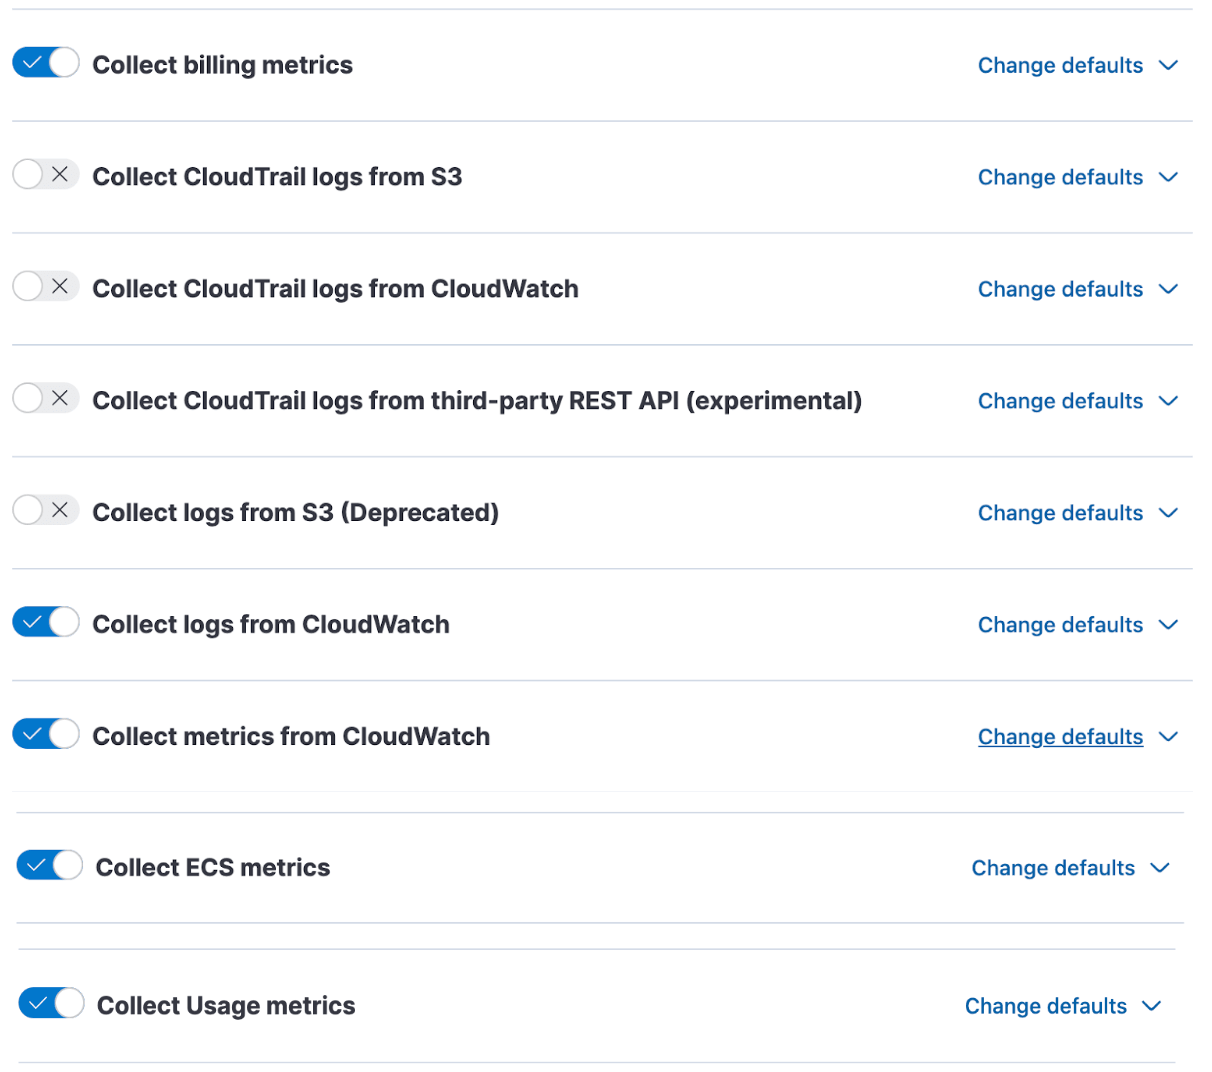
Task: Expand chevron for third-party REST API row
Action: click(1168, 402)
